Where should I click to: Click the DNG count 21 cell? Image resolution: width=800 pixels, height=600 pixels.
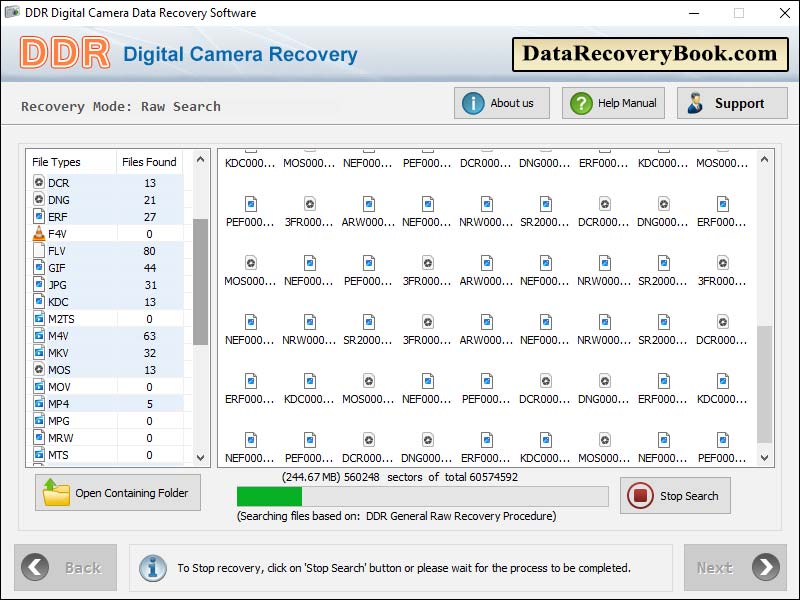tap(149, 199)
